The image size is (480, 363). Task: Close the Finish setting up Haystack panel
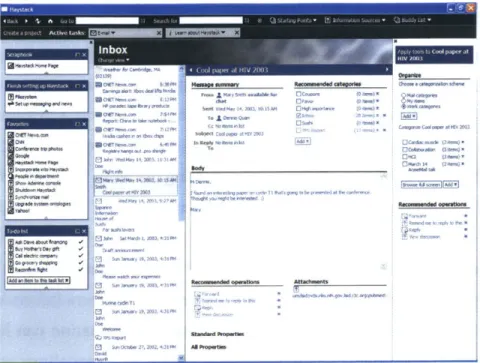[84, 86]
